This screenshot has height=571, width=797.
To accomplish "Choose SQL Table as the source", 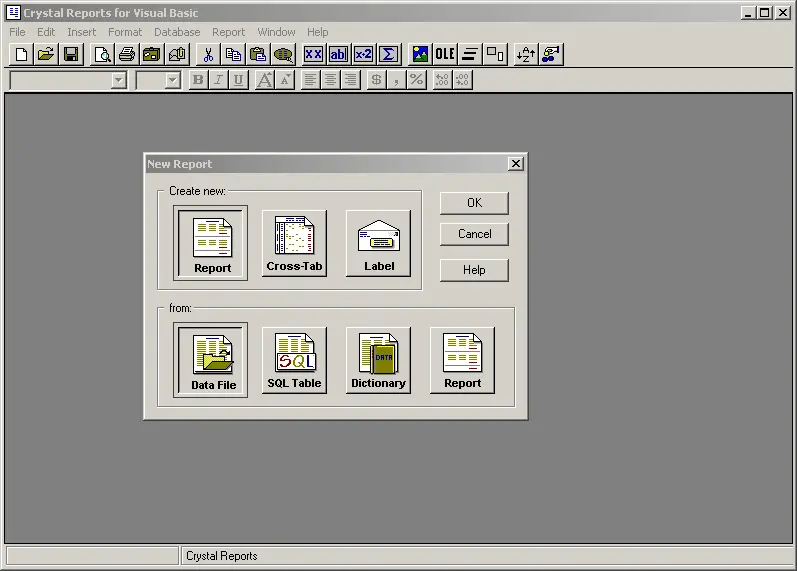I will click(x=294, y=360).
